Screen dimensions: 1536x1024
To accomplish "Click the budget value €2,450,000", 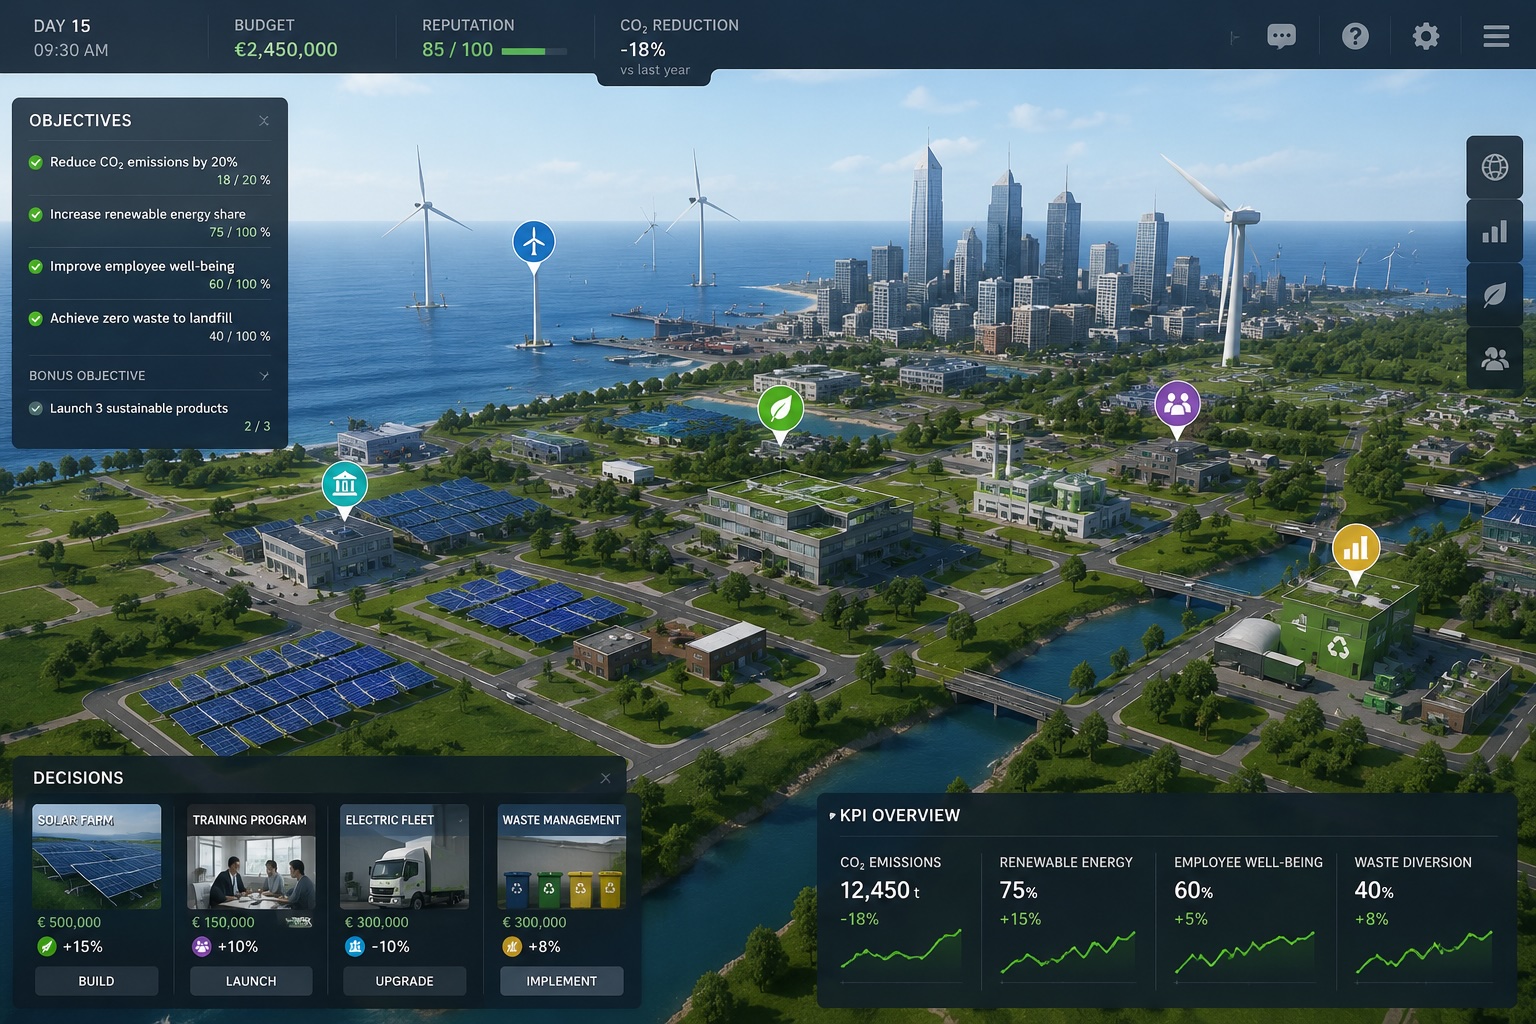I will tap(286, 50).
